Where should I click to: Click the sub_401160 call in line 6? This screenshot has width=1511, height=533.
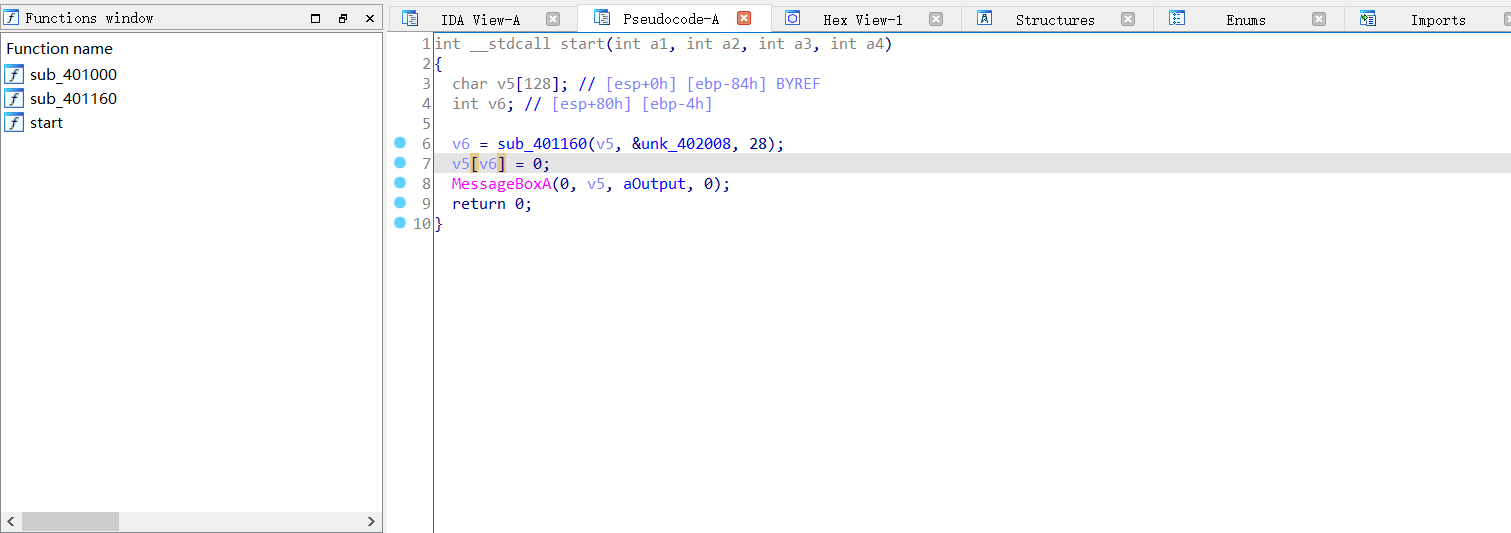coord(542,144)
